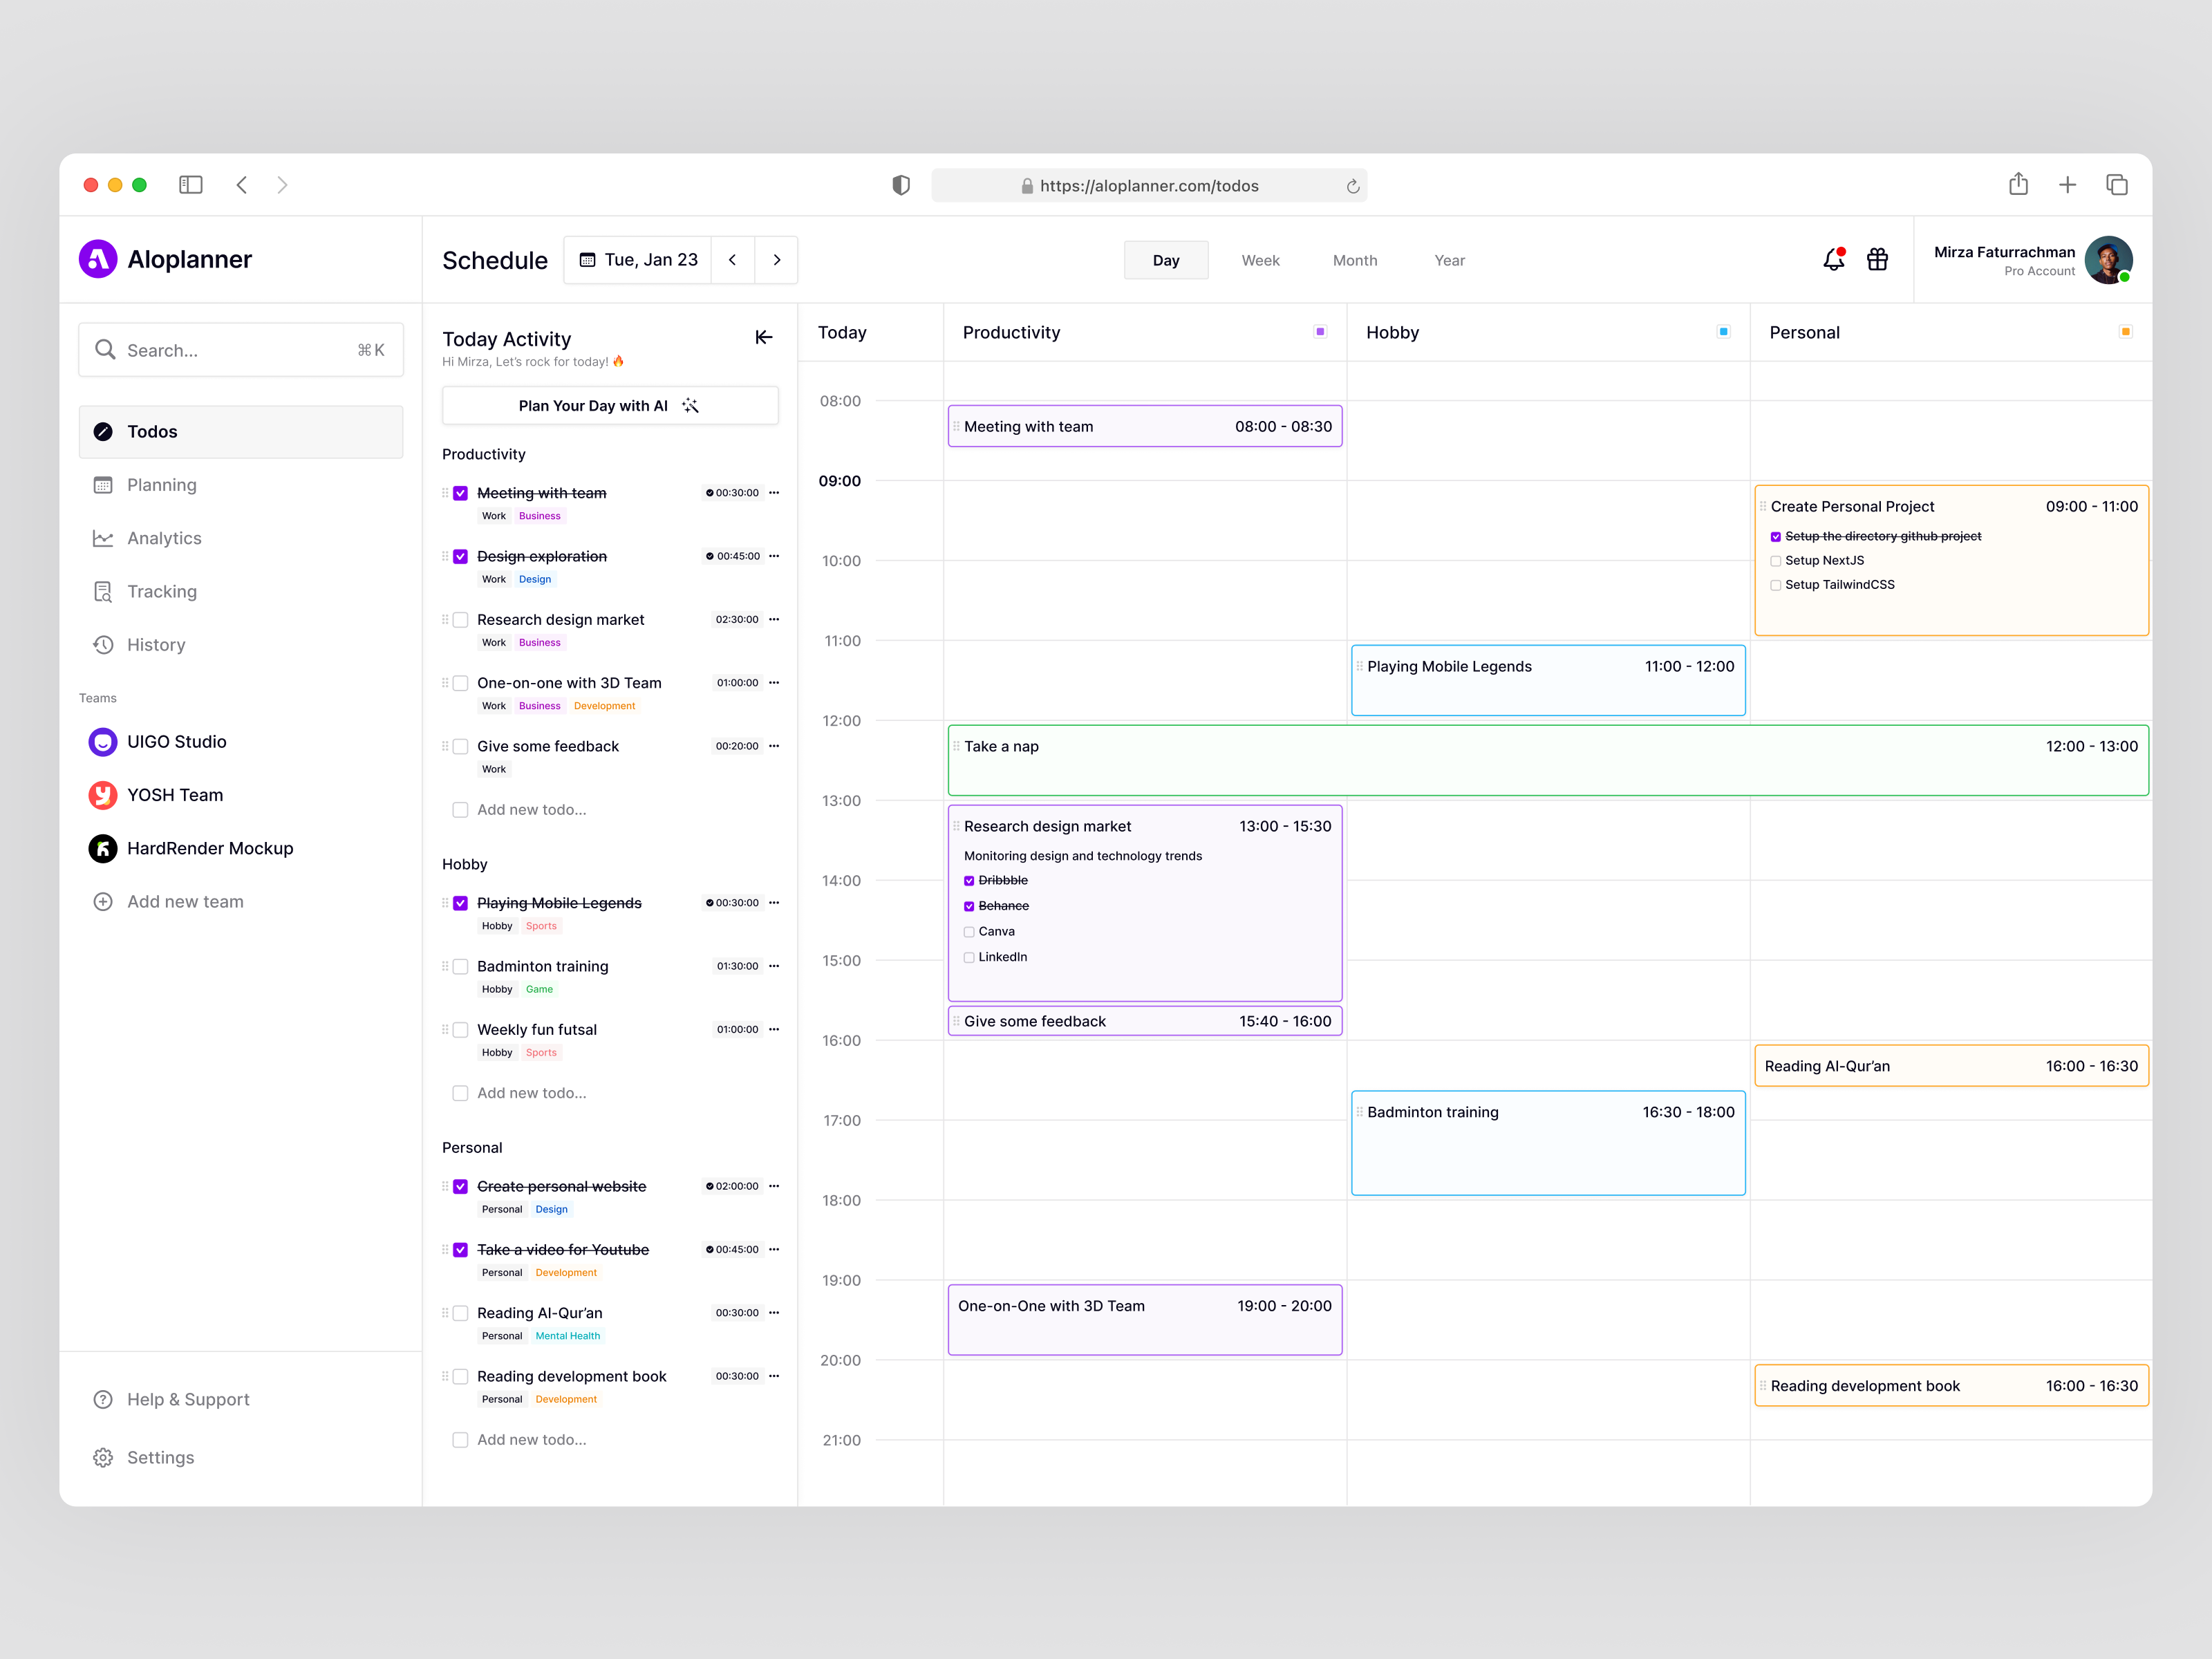2212x1659 pixels.
Task: Switch to the Week view tab
Action: 1260,260
